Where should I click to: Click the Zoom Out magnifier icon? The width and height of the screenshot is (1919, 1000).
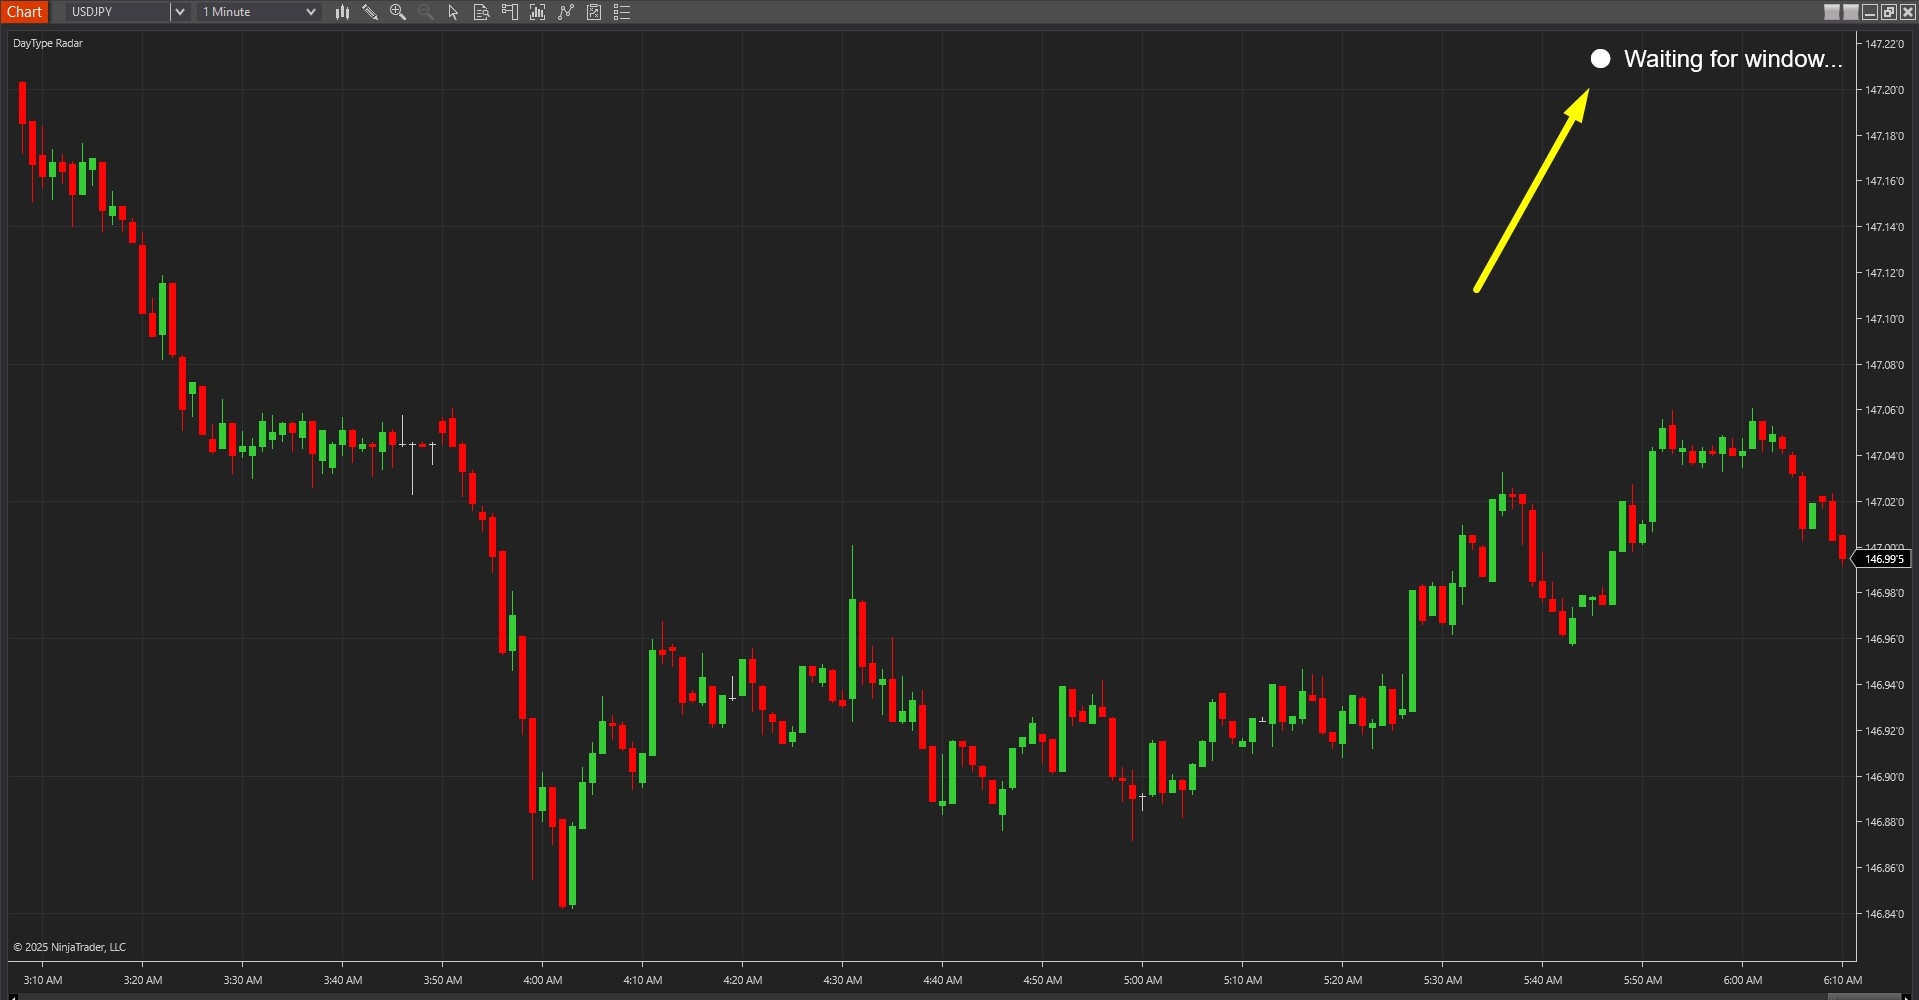[425, 12]
